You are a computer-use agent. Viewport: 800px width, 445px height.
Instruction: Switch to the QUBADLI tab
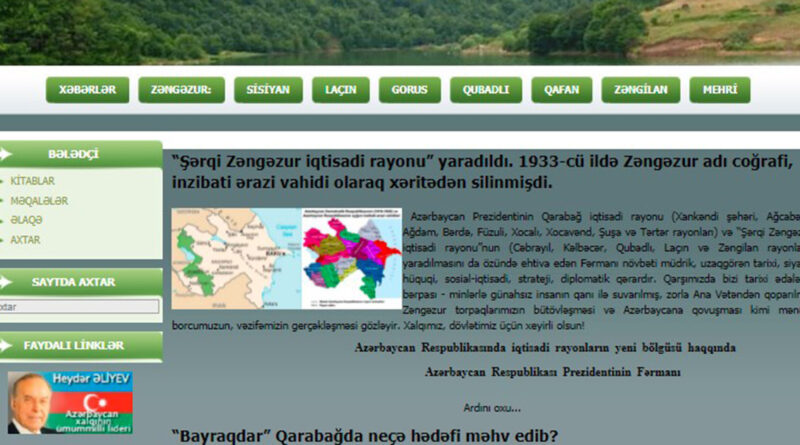click(x=485, y=90)
